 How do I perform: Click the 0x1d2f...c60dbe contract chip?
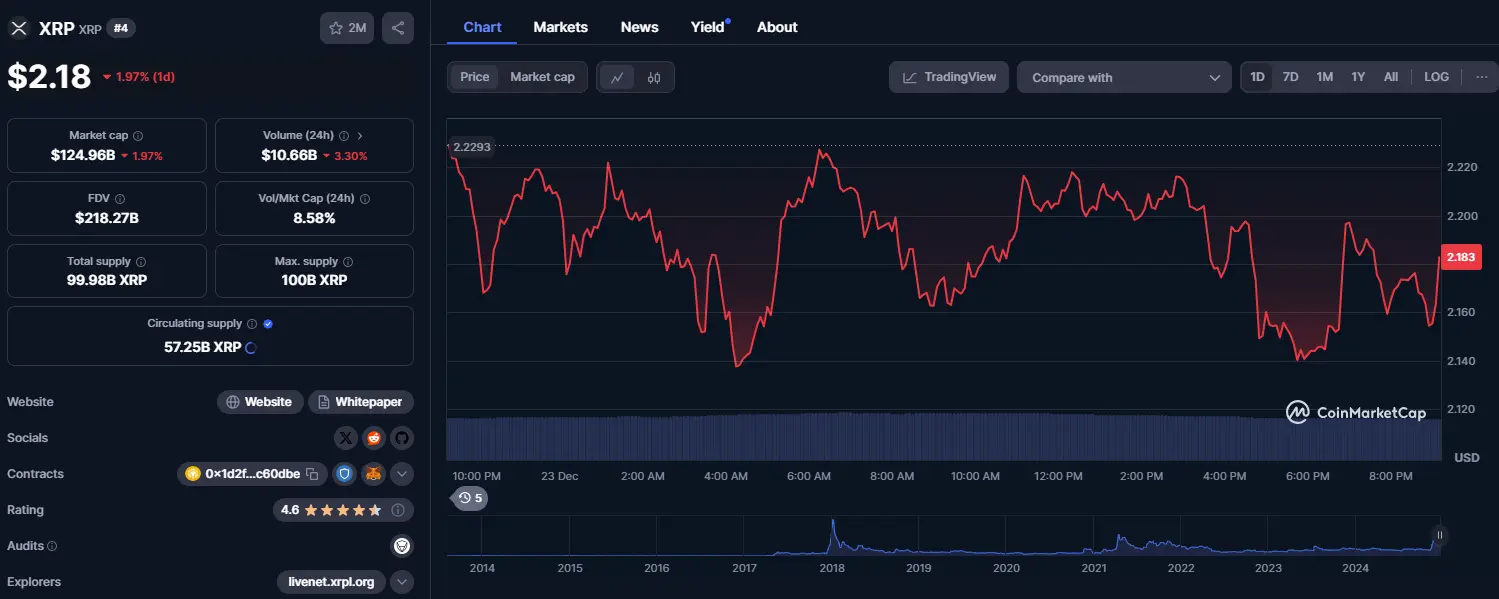(252, 474)
